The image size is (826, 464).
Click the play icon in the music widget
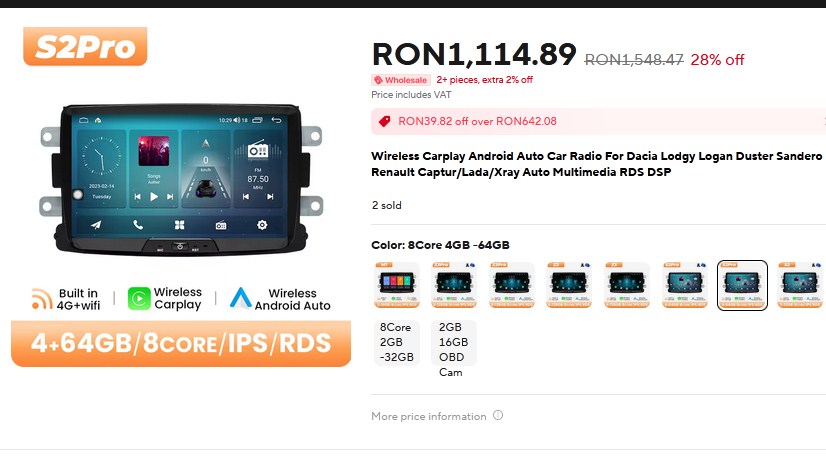point(154,196)
